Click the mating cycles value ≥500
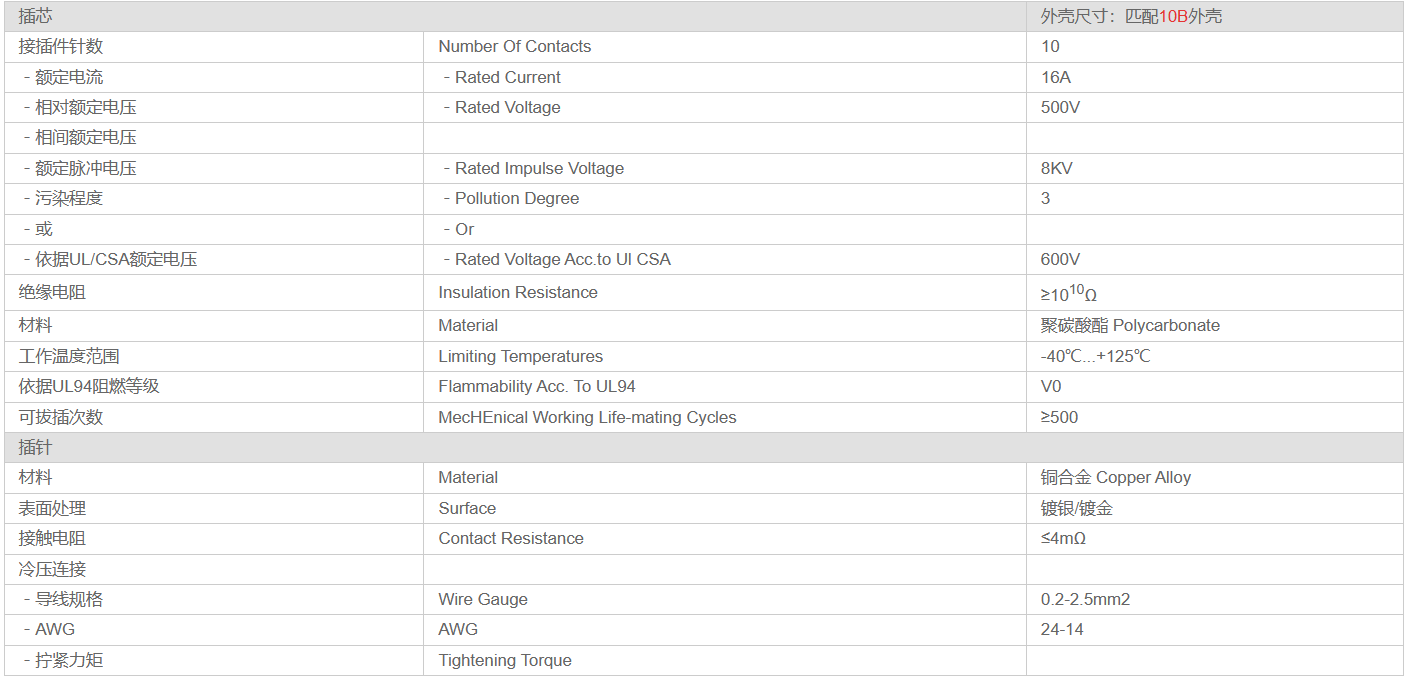Image resolution: width=1408 pixels, height=682 pixels. [x=1060, y=417]
